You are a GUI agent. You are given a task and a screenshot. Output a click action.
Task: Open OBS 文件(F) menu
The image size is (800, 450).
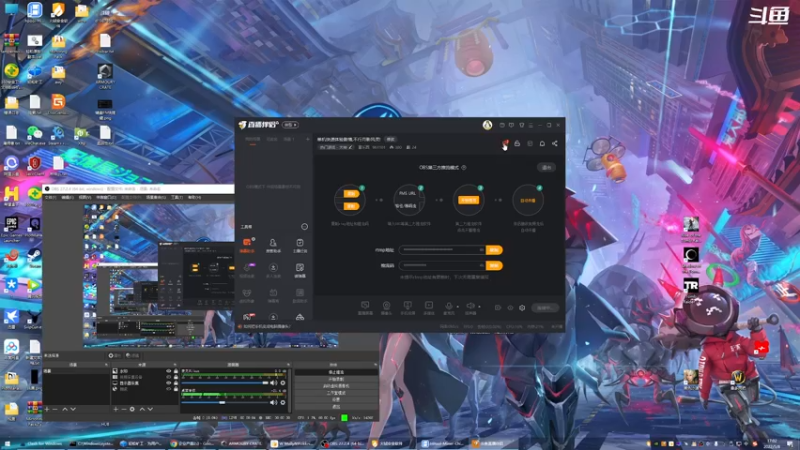tap(51, 197)
